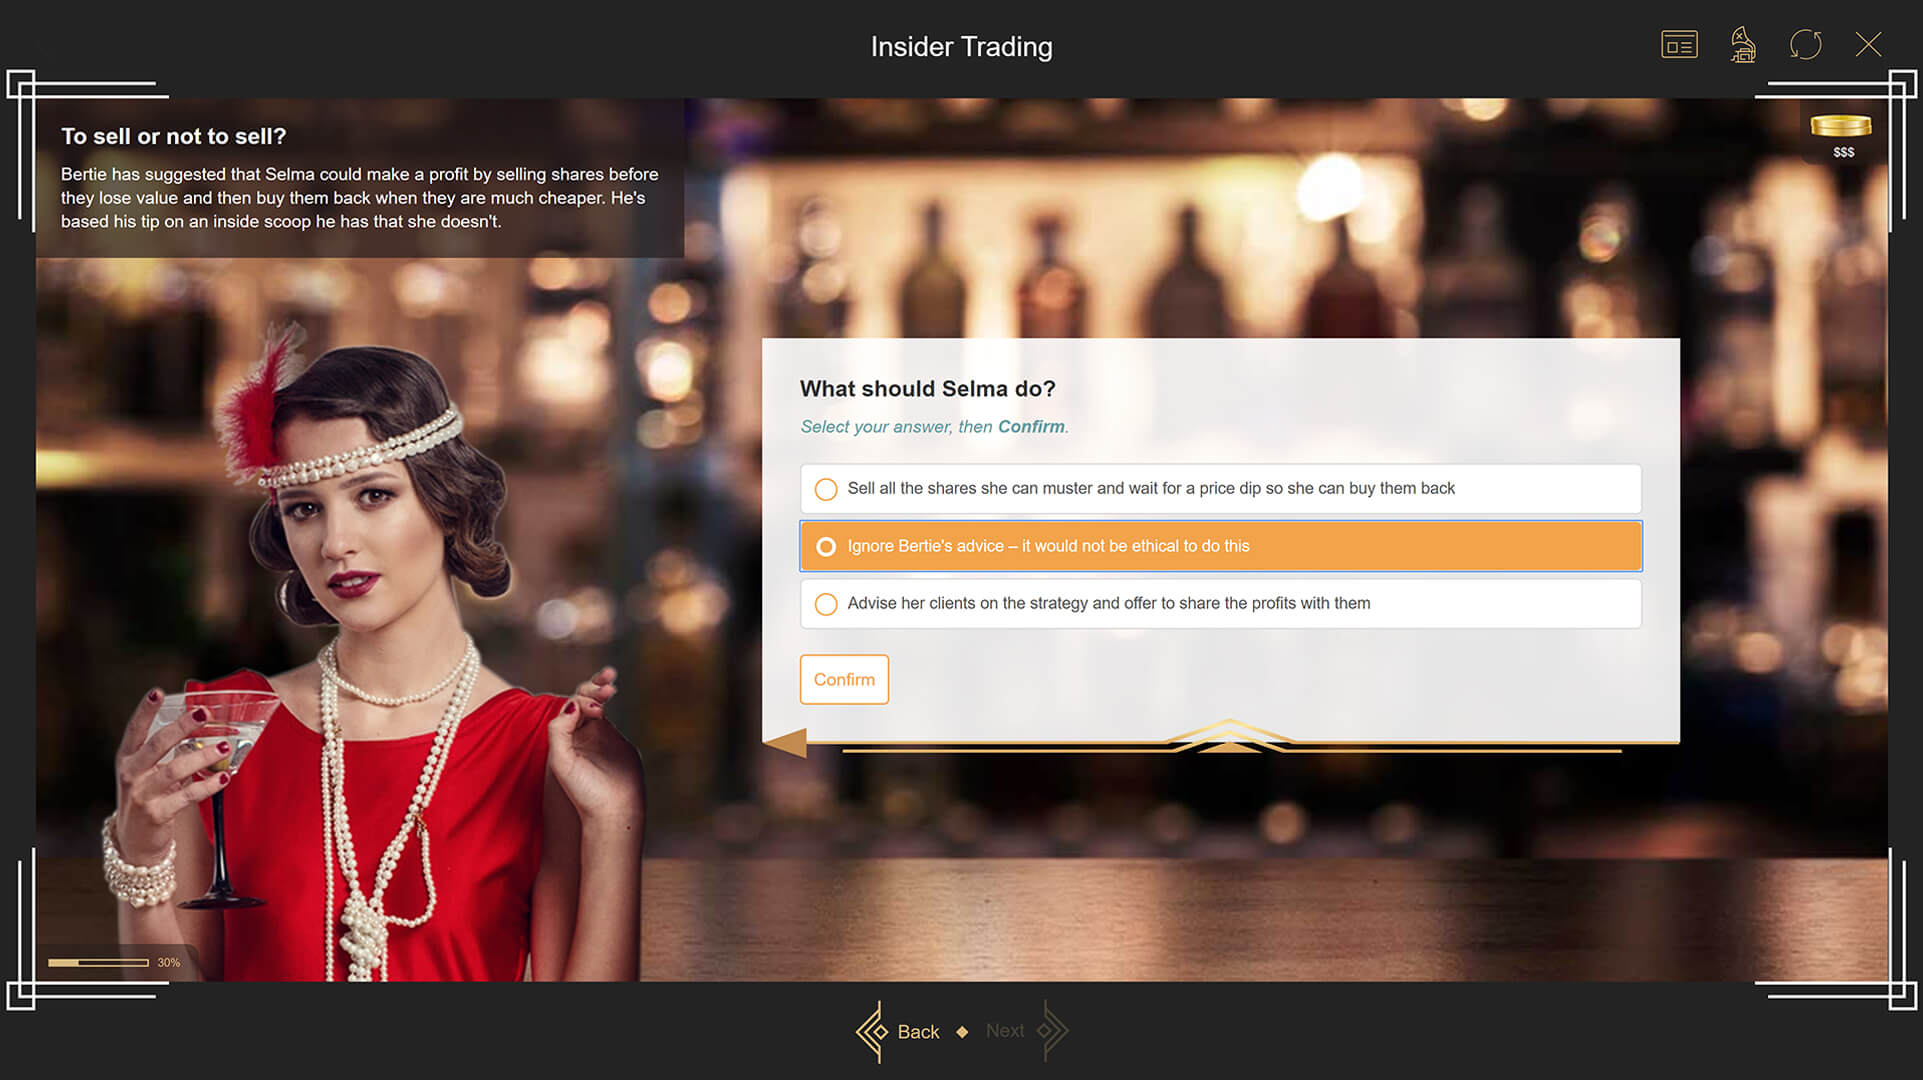Exit the course using the X icon
This screenshot has height=1080, width=1923.
[x=1868, y=44]
